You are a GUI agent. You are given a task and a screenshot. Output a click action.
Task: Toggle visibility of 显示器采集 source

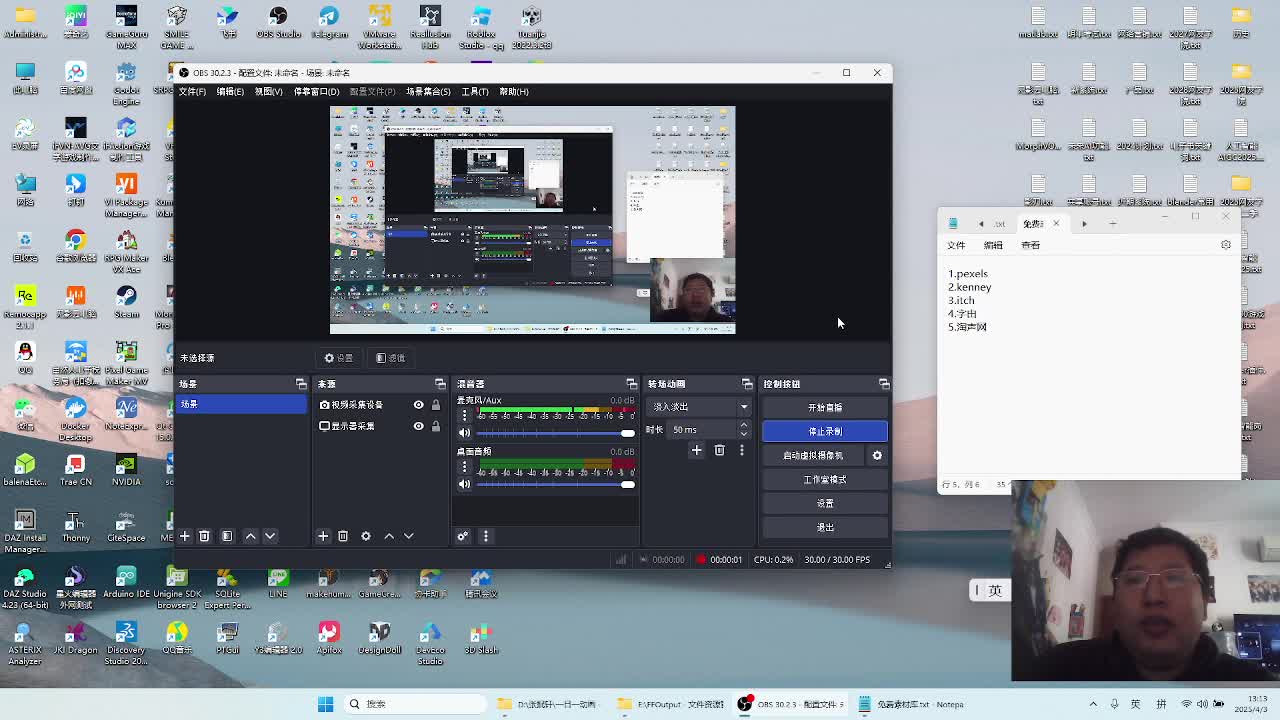pyautogui.click(x=418, y=426)
